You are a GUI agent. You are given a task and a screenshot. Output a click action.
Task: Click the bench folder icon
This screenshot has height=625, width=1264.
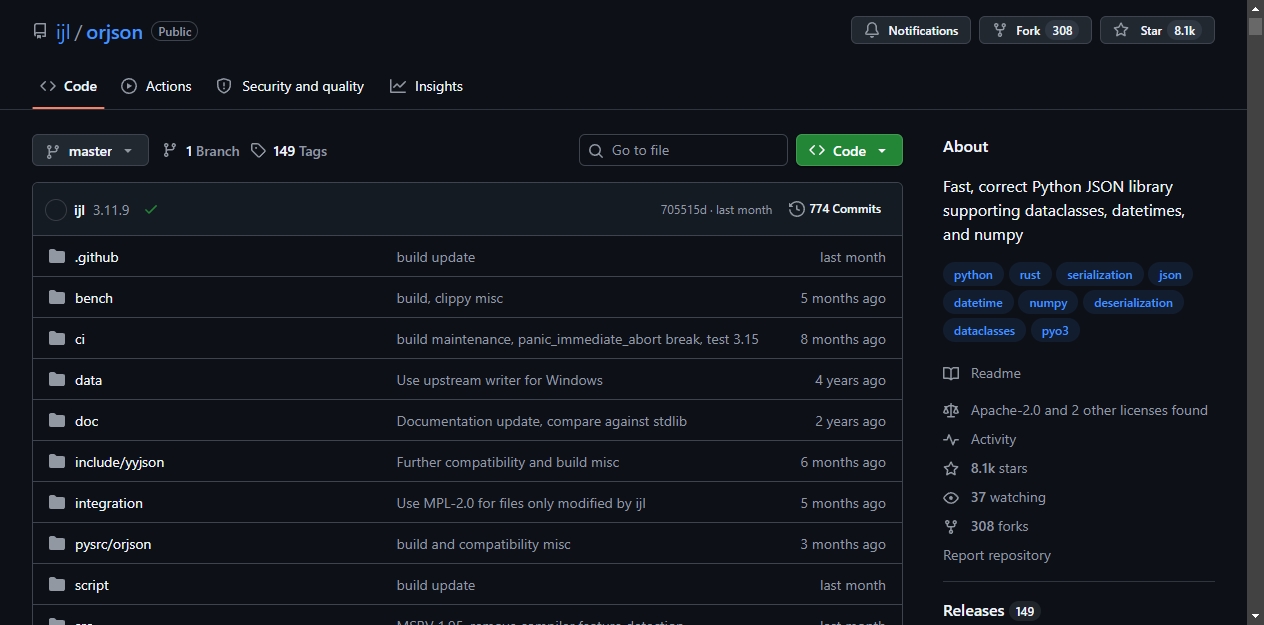point(57,298)
